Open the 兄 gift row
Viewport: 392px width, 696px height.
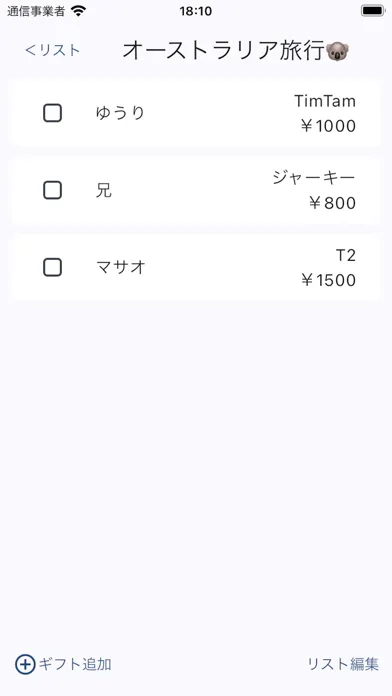point(195,190)
